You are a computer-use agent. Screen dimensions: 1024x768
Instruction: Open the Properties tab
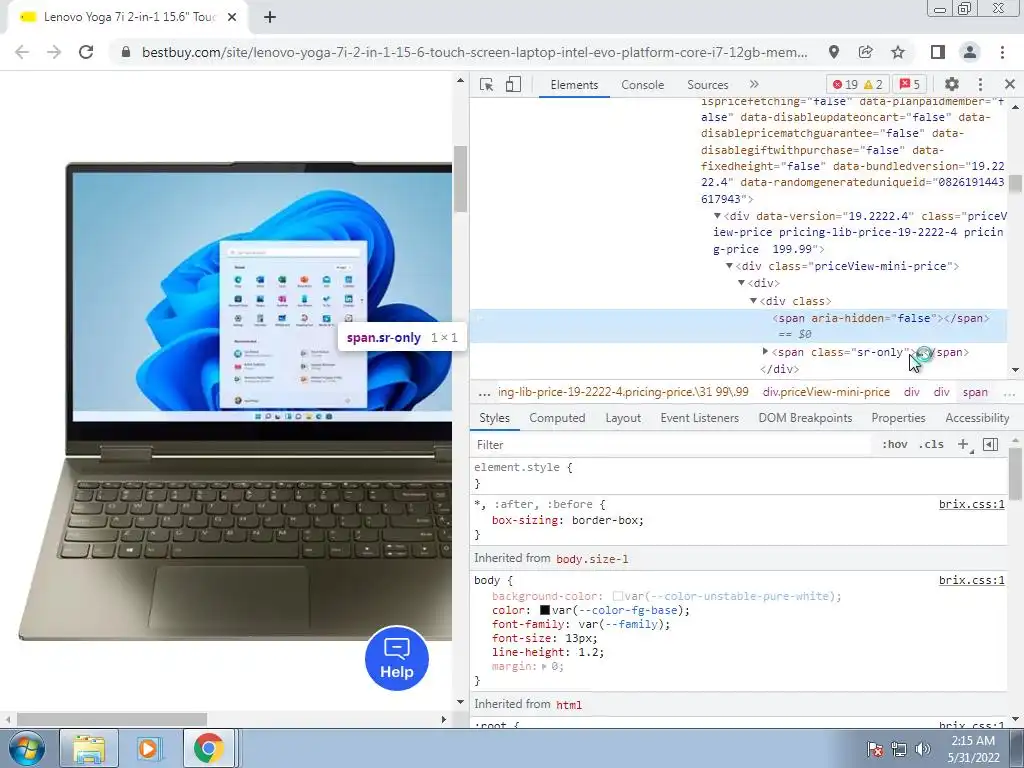coord(898,418)
